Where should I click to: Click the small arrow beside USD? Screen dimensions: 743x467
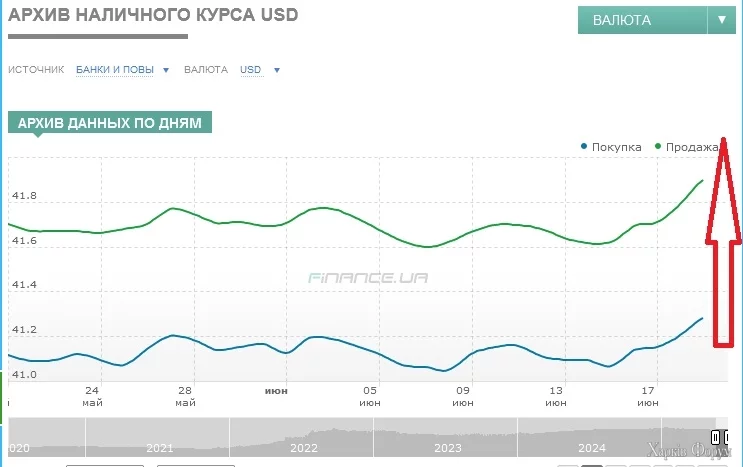276,70
